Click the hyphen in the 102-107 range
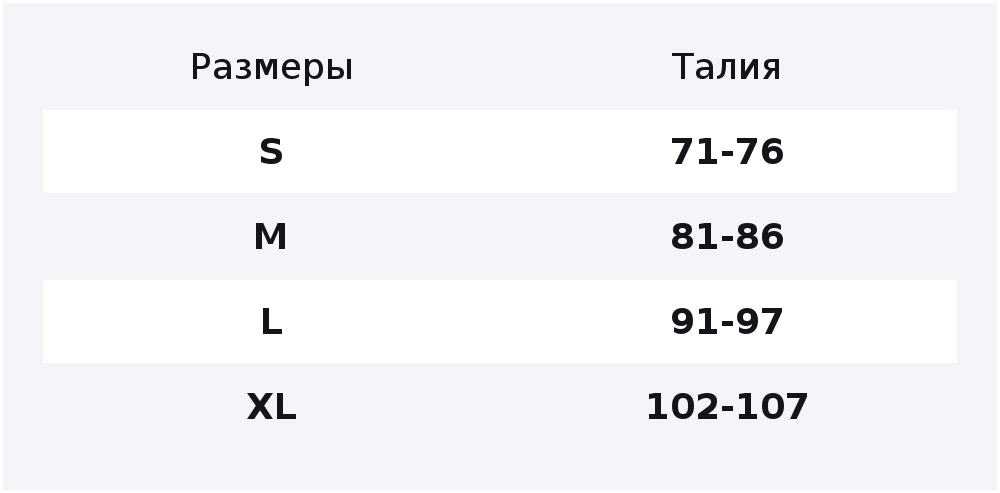 pos(728,409)
